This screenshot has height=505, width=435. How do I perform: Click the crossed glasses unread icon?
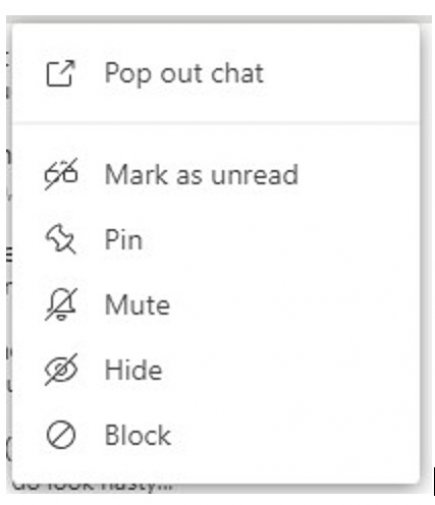point(61,174)
